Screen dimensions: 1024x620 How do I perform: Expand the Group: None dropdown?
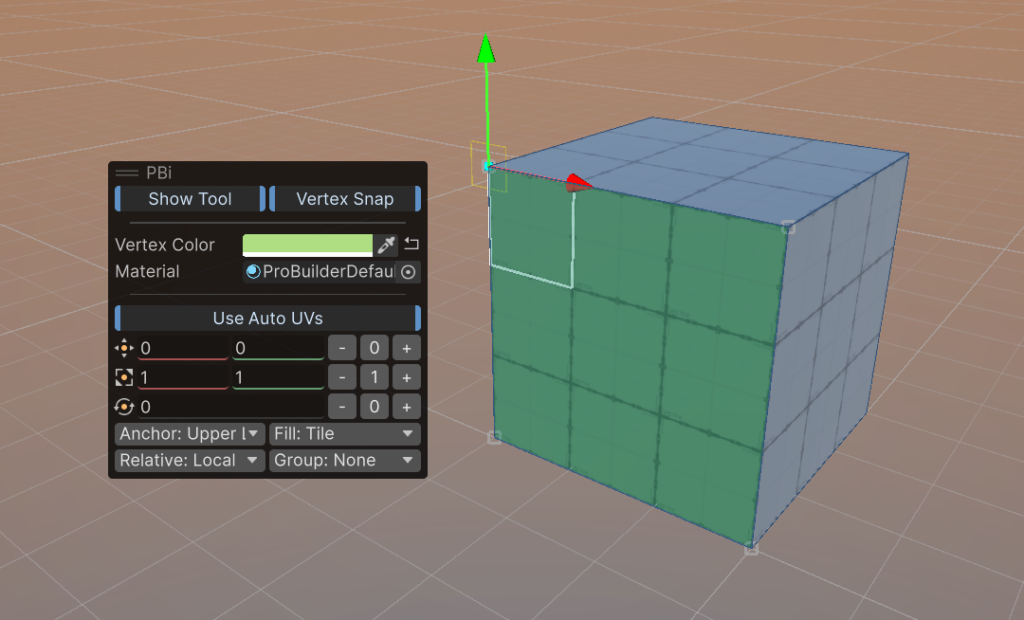tap(344, 461)
